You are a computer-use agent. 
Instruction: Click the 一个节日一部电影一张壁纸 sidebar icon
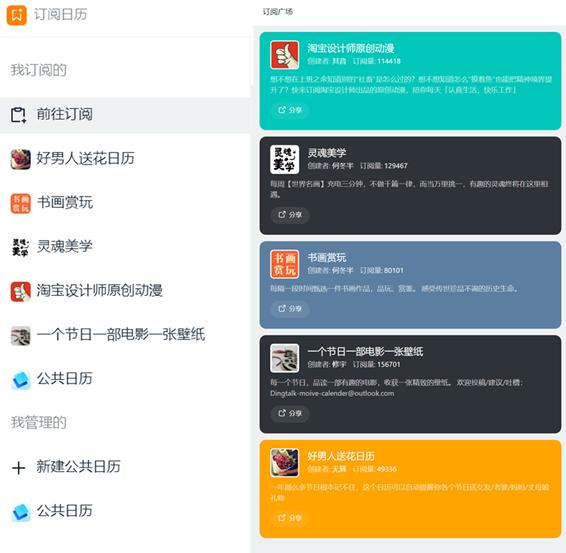(x=21, y=335)
